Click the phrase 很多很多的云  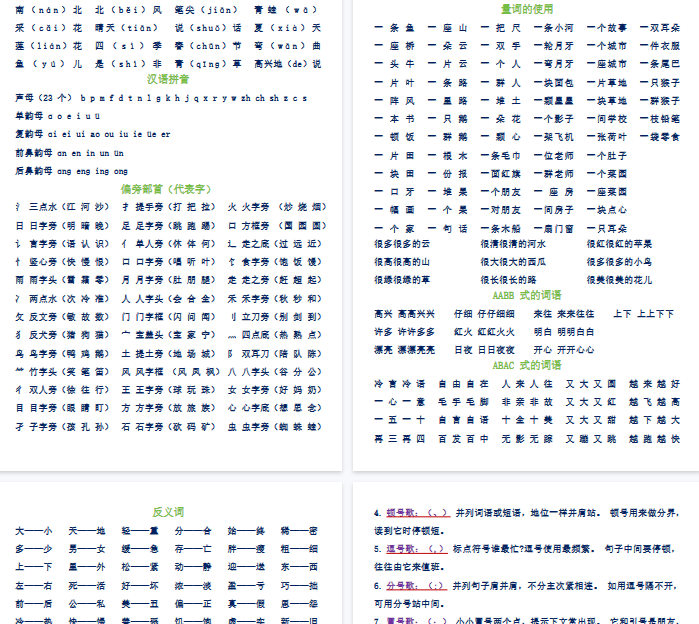[402, 243]
